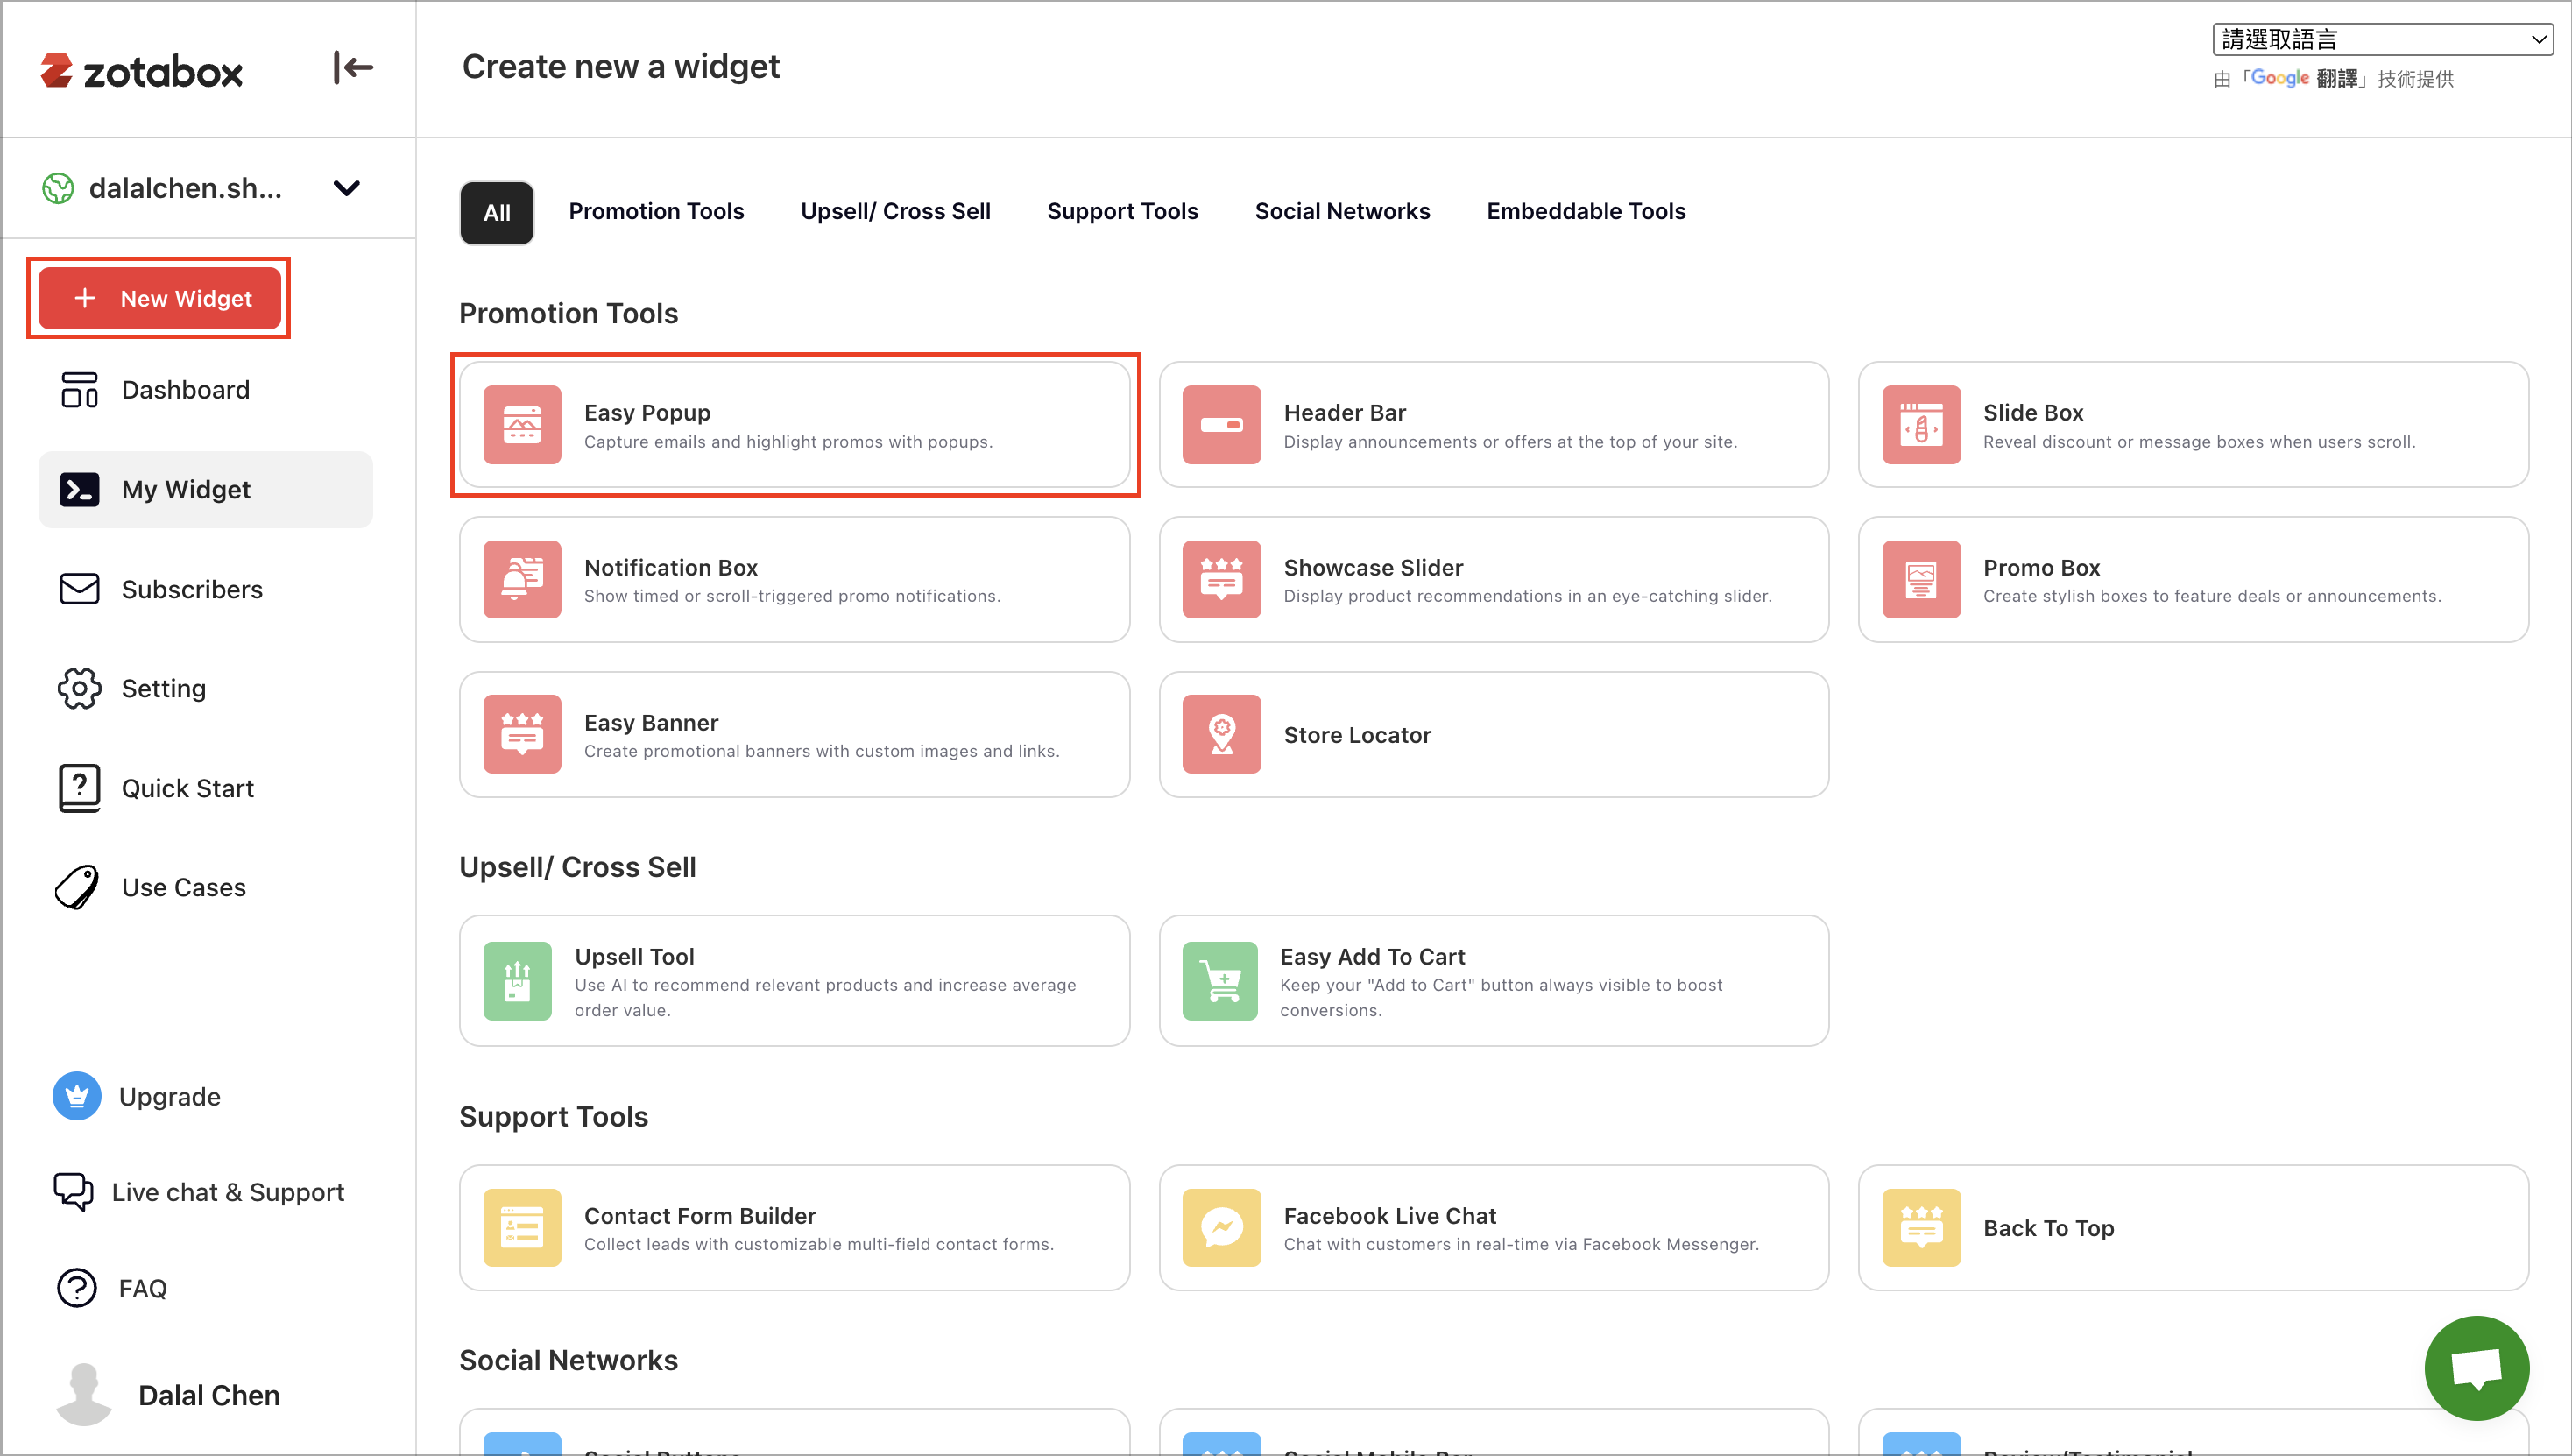Collapse the sidebar with the arrow icon
Screen dimensions: 2572x1456
tap(352, 68)
